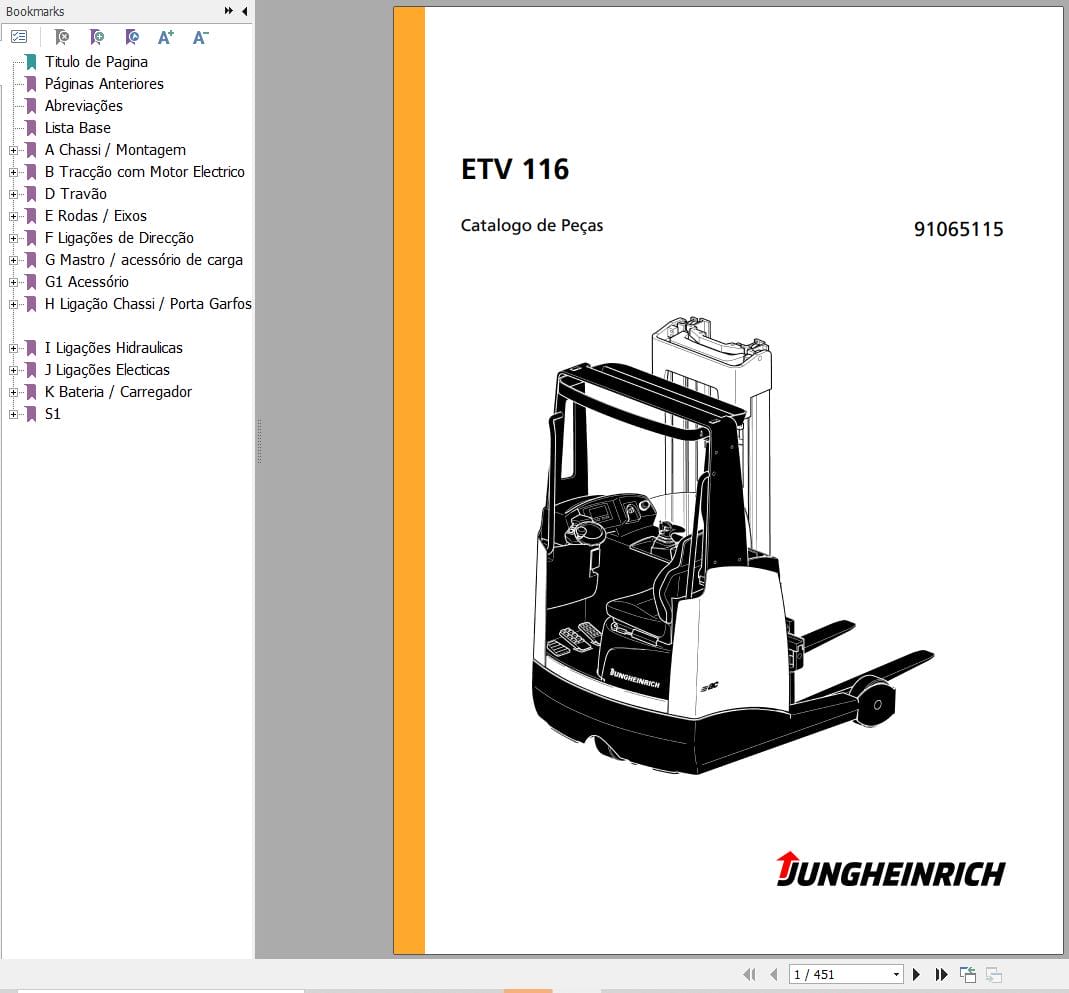Increase bookmark text size with A+ icon
Image resolution: width=1069 pixels, height=993 pixels.
click(166, 36)
